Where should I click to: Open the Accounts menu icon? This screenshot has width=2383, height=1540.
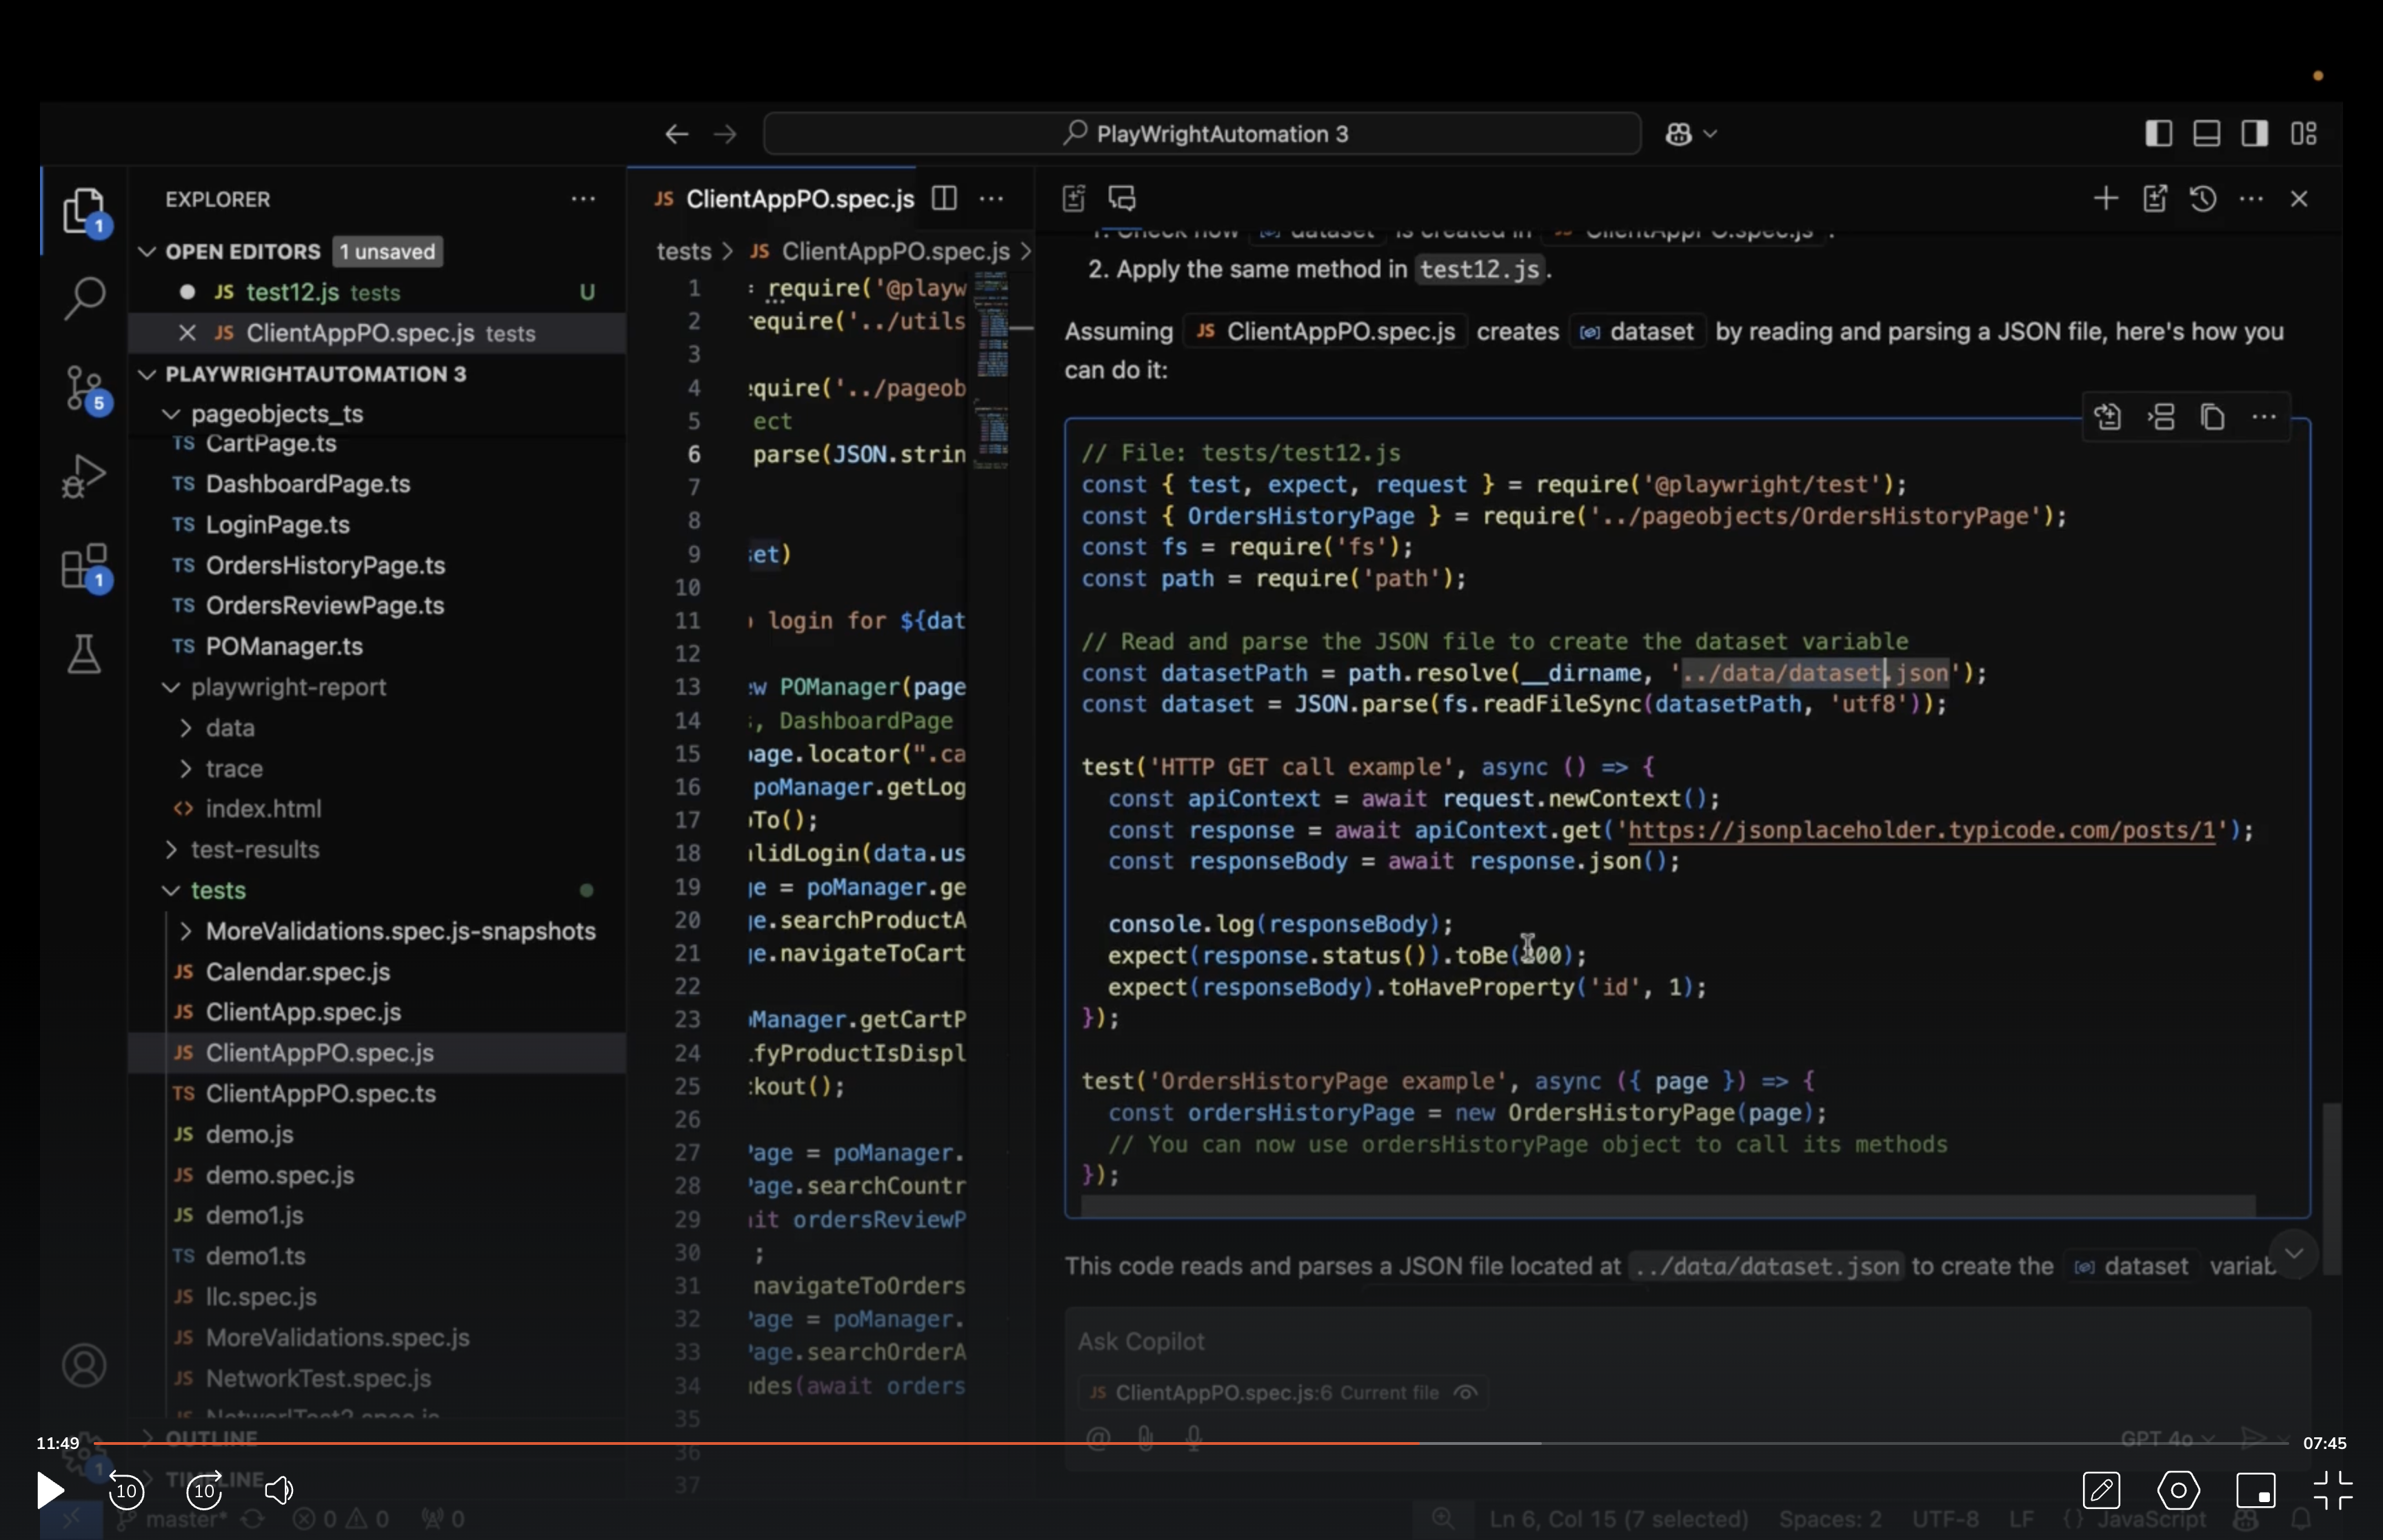(x=84, y=1365)
